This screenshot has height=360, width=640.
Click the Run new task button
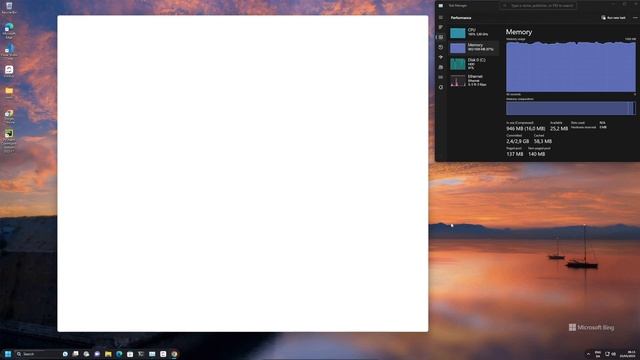(x=613, y=18)
